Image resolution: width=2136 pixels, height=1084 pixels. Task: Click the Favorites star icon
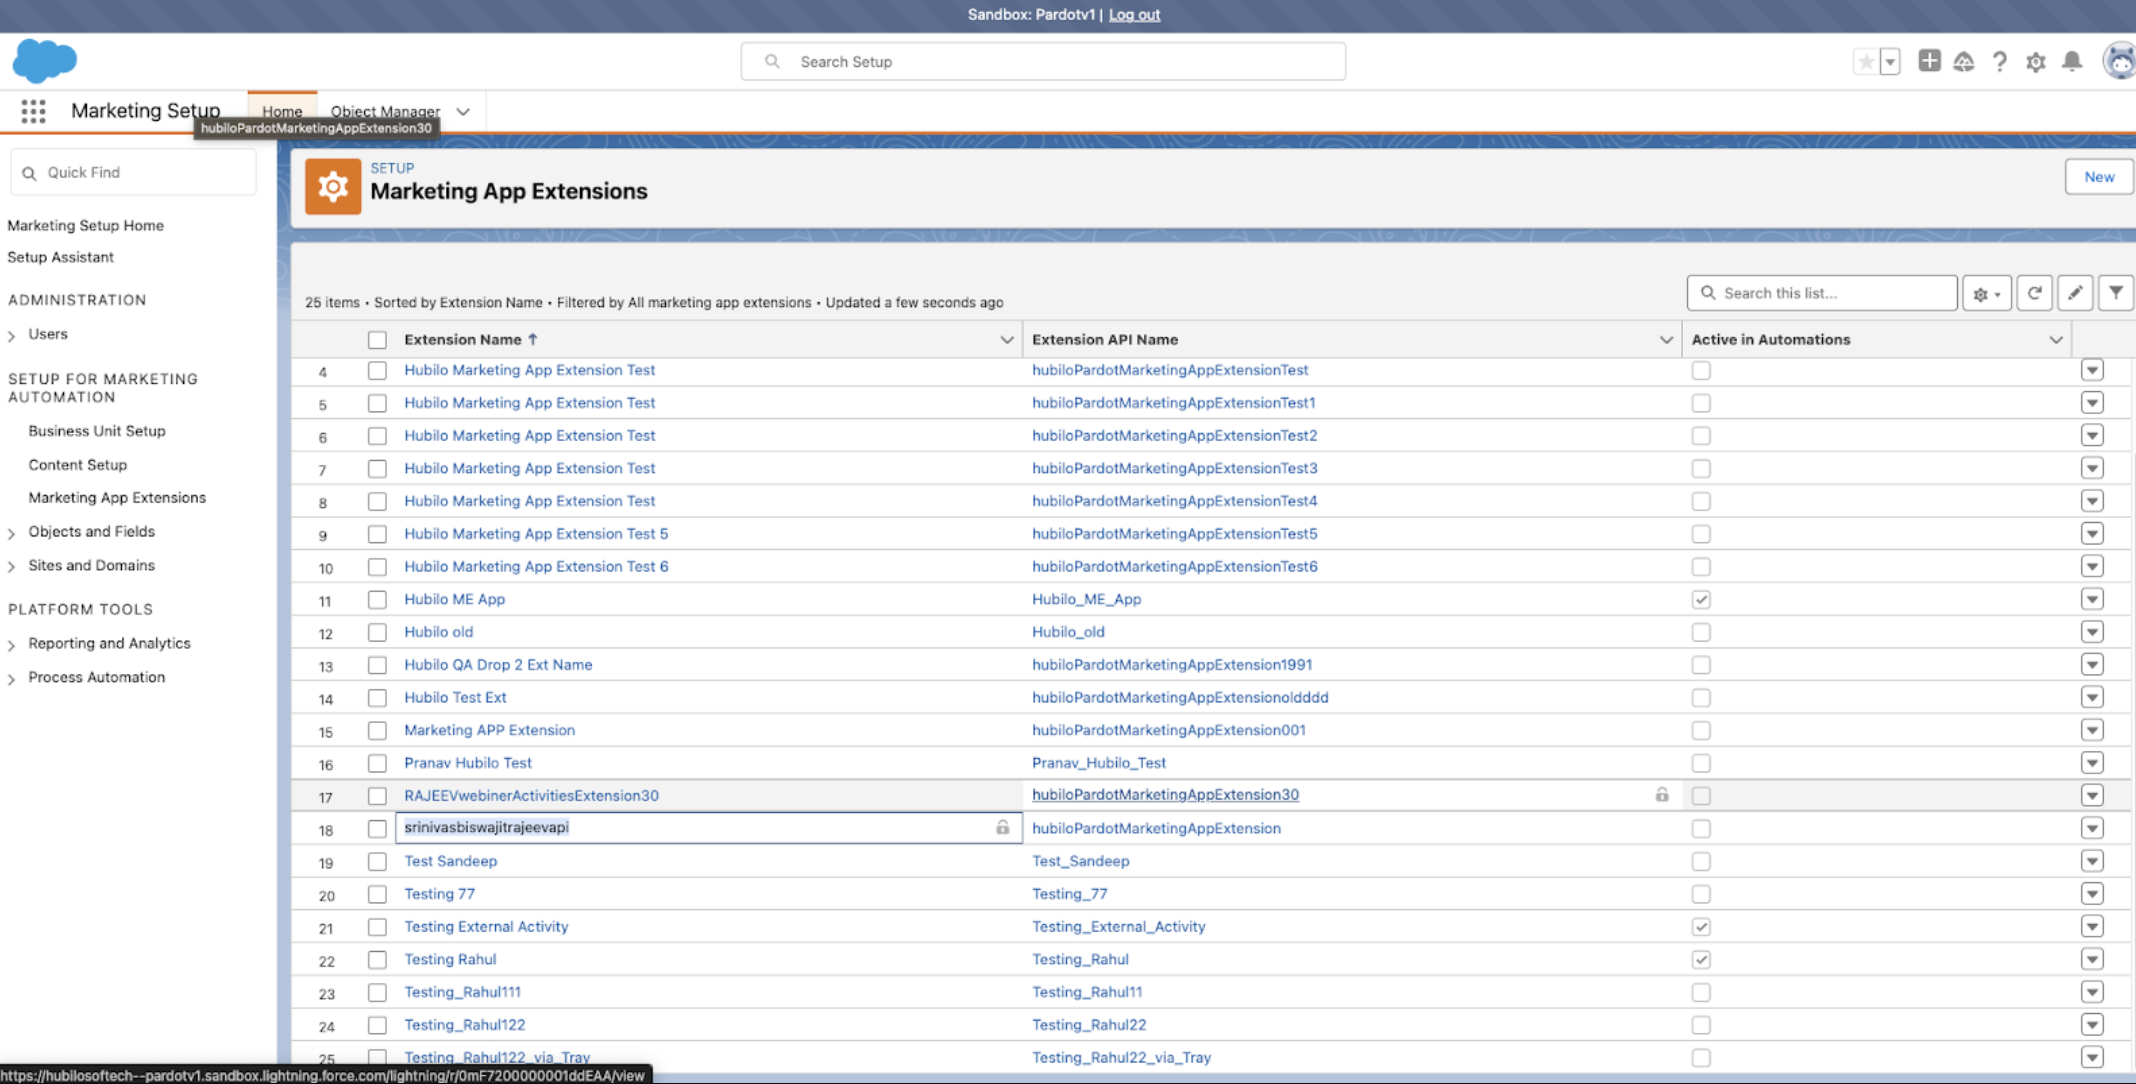coord(1866,61)
